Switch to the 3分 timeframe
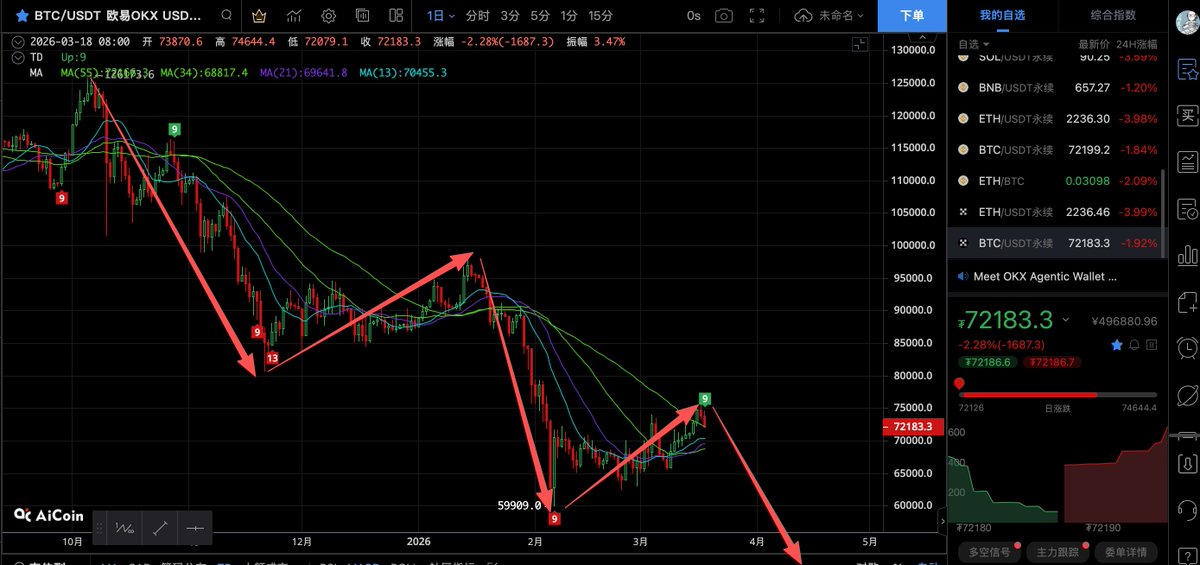 (510, 16)
